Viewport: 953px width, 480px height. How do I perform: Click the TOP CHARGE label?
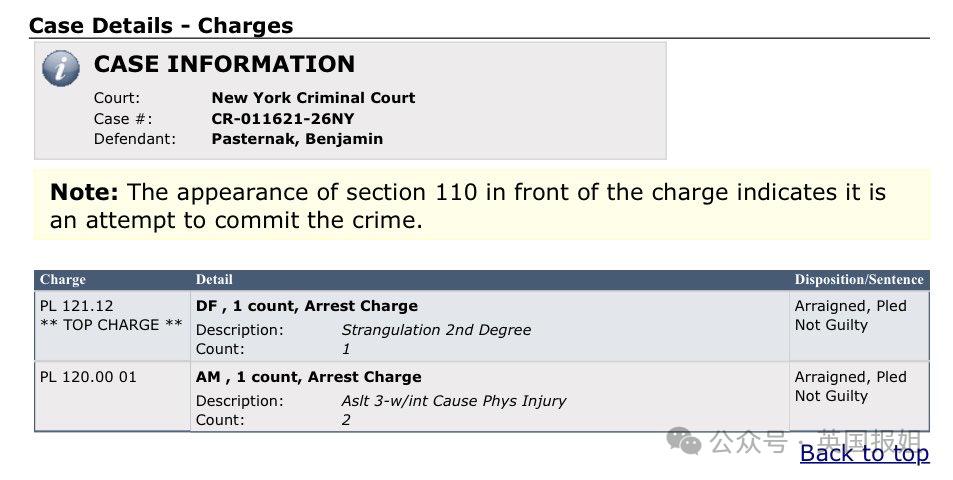(111, 325)
